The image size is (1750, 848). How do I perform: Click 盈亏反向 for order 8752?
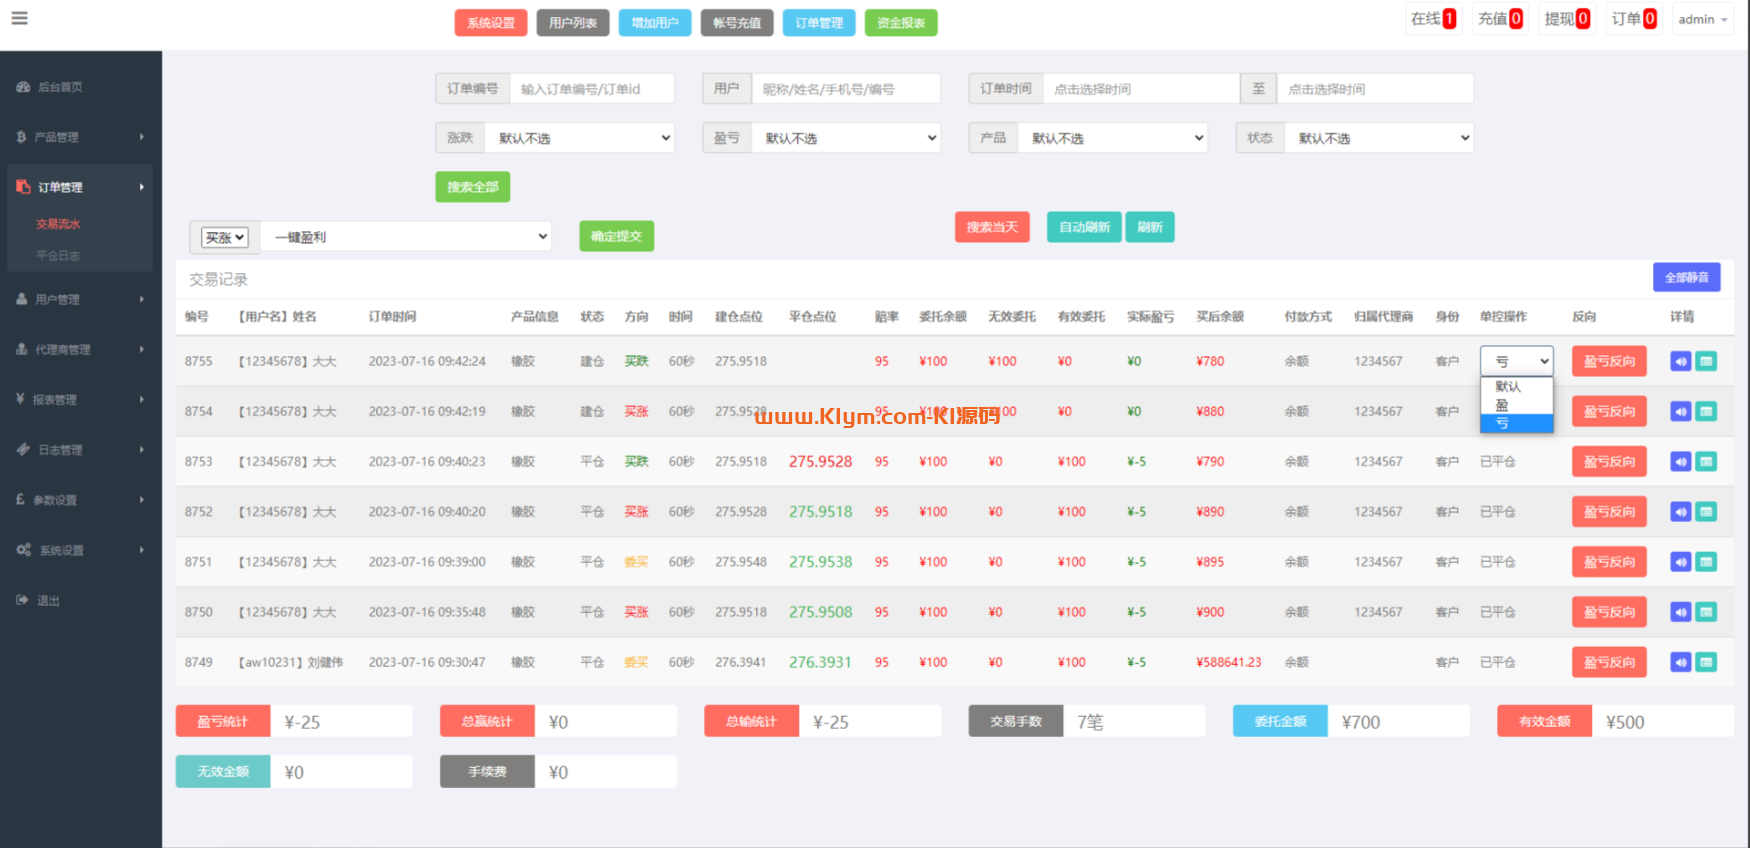pos(1608,512)
